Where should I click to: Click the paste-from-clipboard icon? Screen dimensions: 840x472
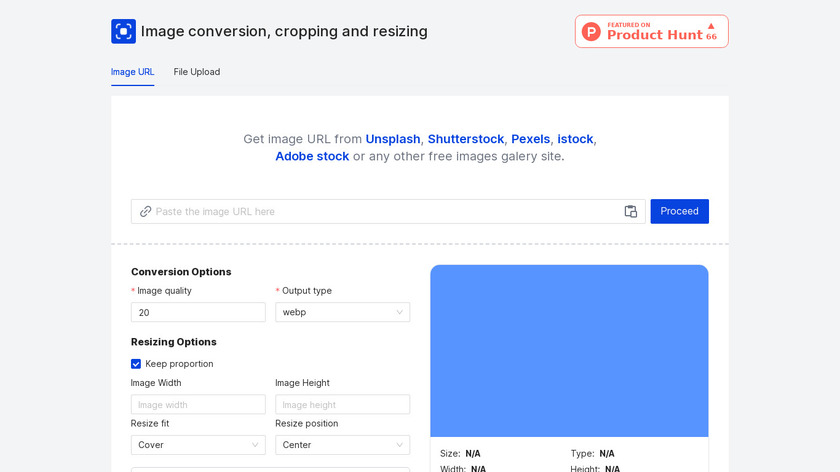coord(631,211)
